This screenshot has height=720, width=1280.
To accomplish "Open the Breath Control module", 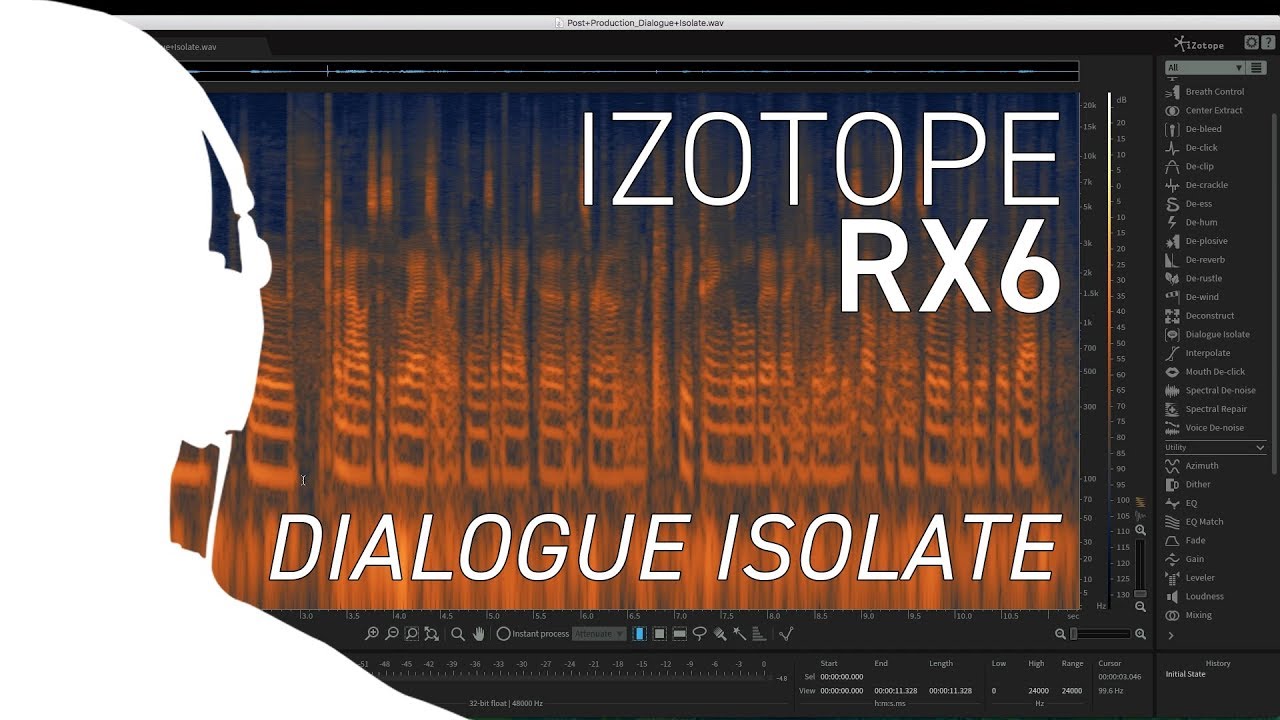I will click(x=1205, y=92).
